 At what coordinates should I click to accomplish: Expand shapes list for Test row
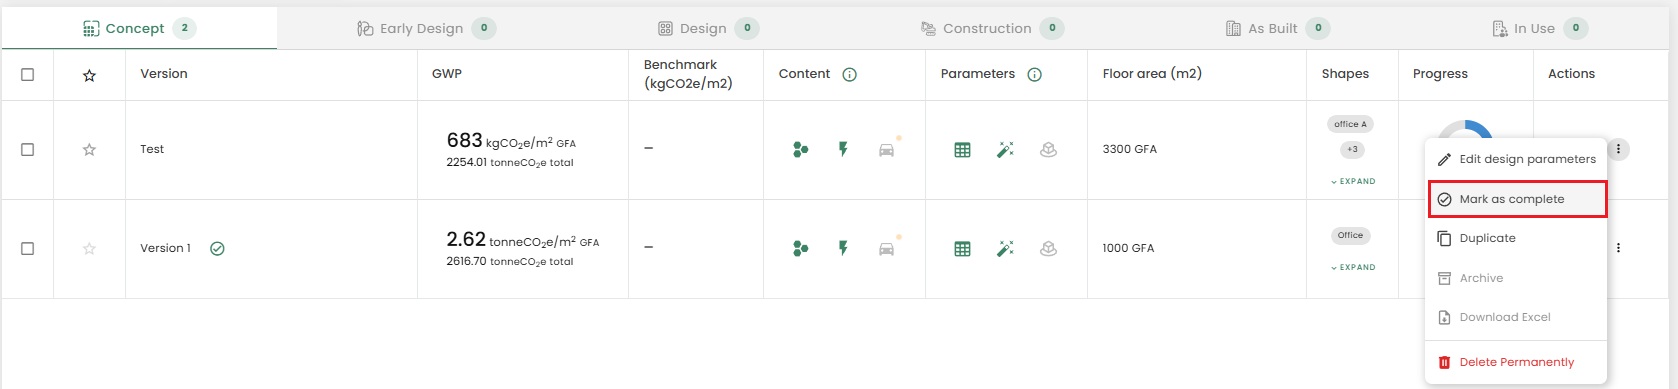tap(1353, 181)
